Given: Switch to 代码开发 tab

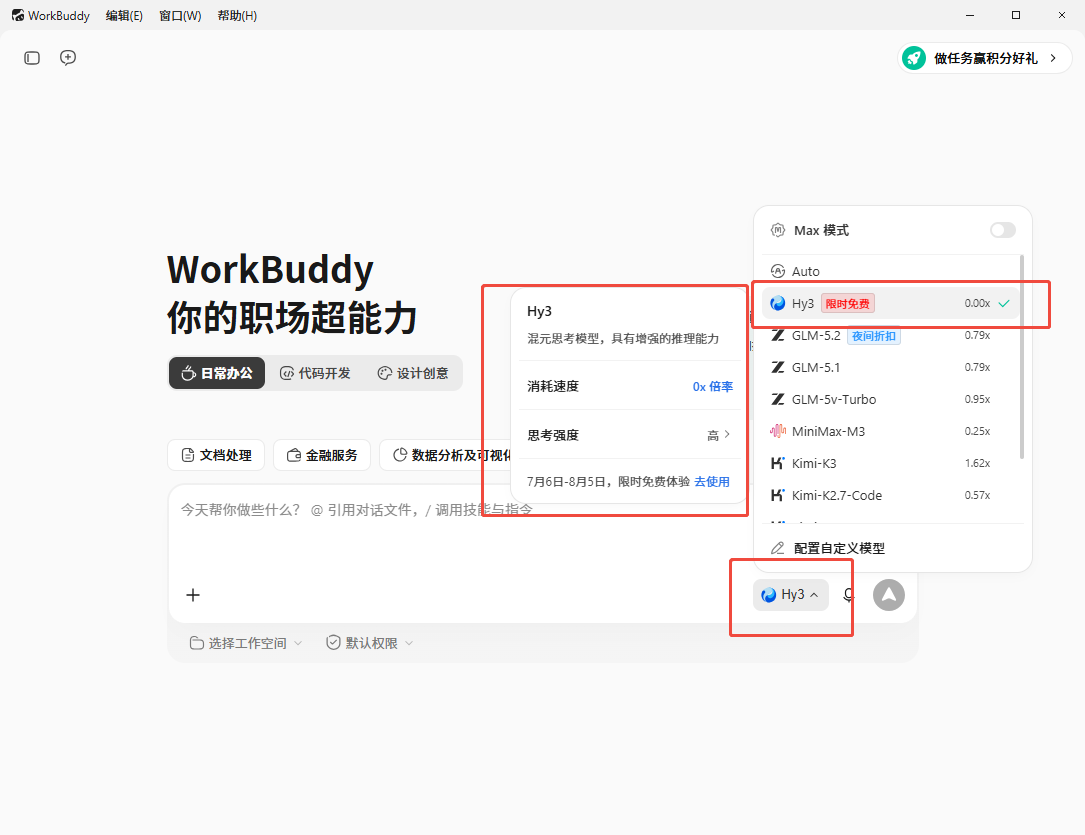Looking at the screenshot, I should [x=316, y=374].
